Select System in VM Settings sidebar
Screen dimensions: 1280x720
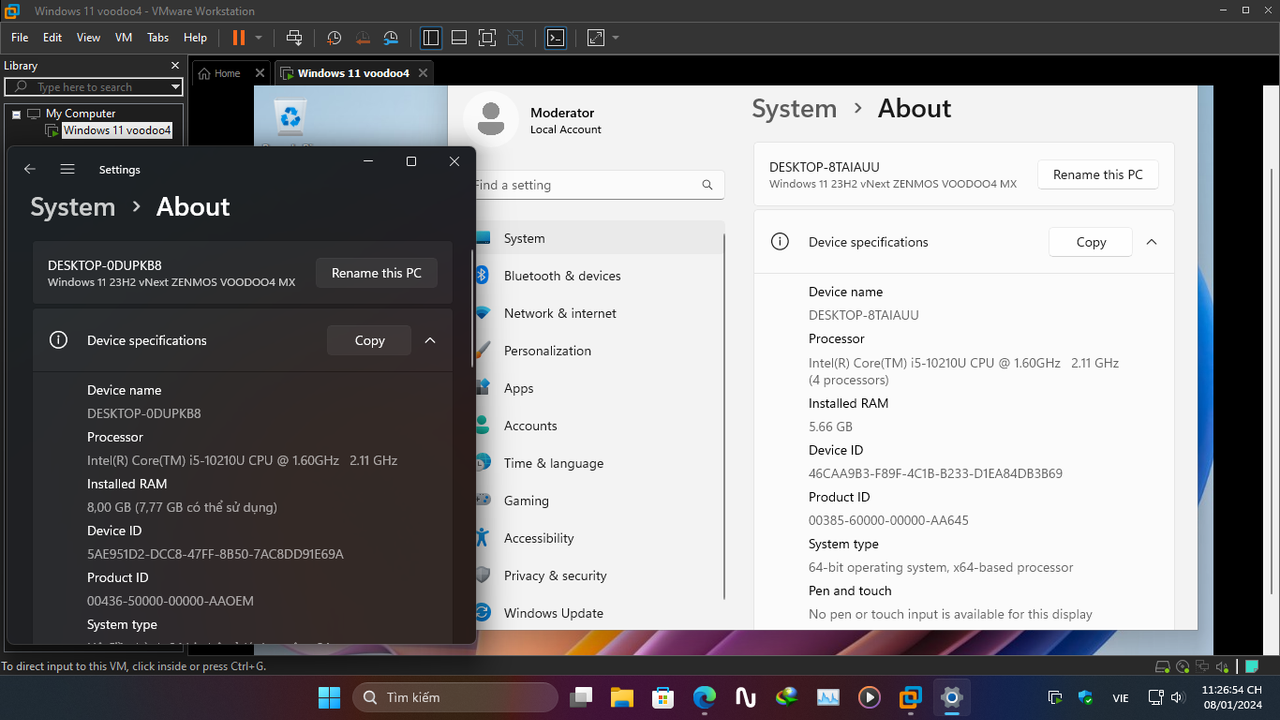pos(598,238)
